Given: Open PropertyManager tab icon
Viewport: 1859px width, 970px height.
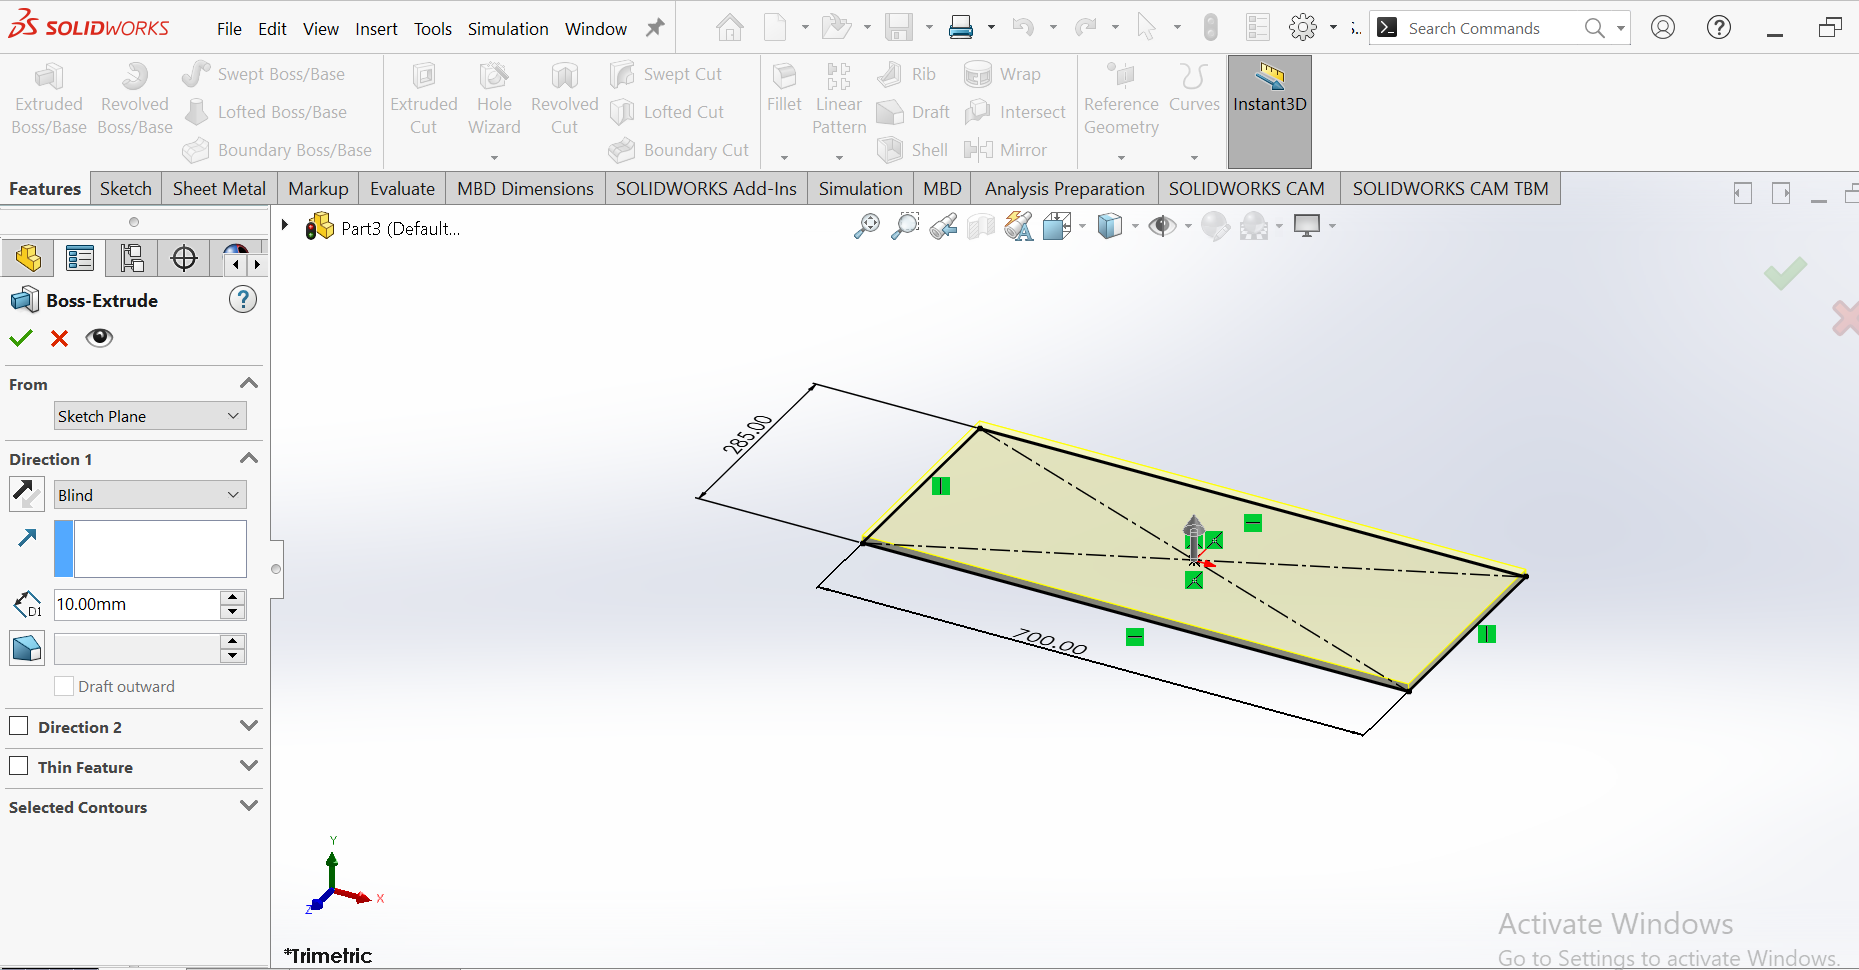Looking at the screenshot, I should (x=80, y=258).
